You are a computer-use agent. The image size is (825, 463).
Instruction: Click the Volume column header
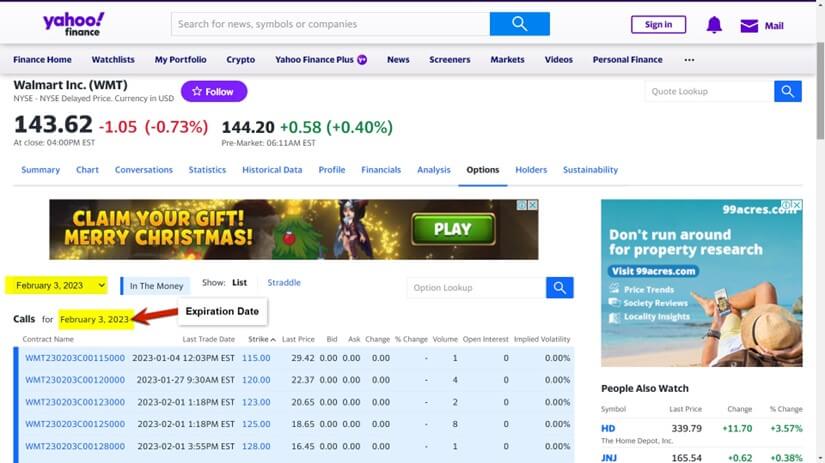445,339
